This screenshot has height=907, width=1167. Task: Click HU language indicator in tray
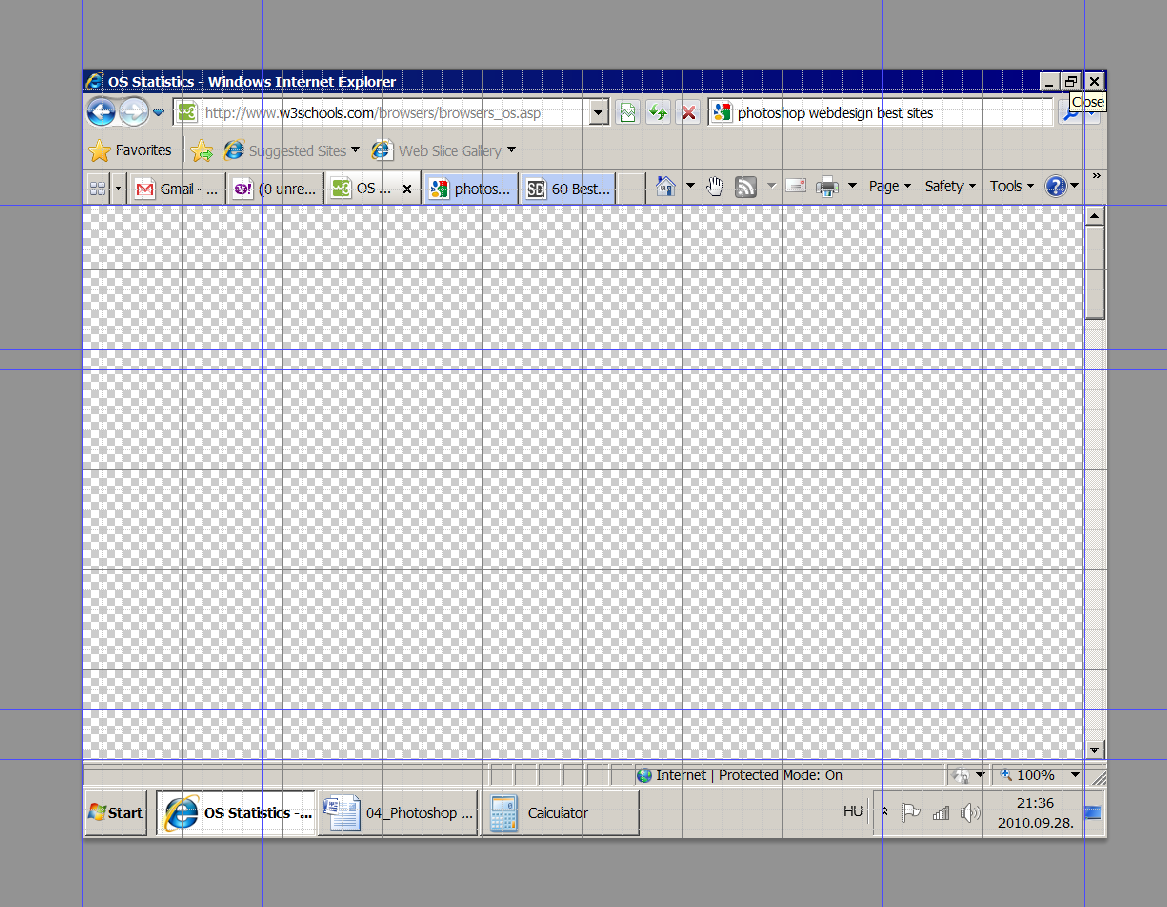click(x=853, y=811)
